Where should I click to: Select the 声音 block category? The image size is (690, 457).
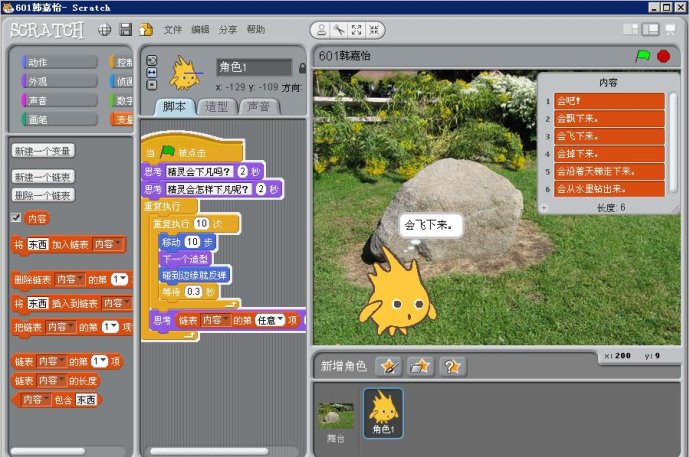point(59,101)
